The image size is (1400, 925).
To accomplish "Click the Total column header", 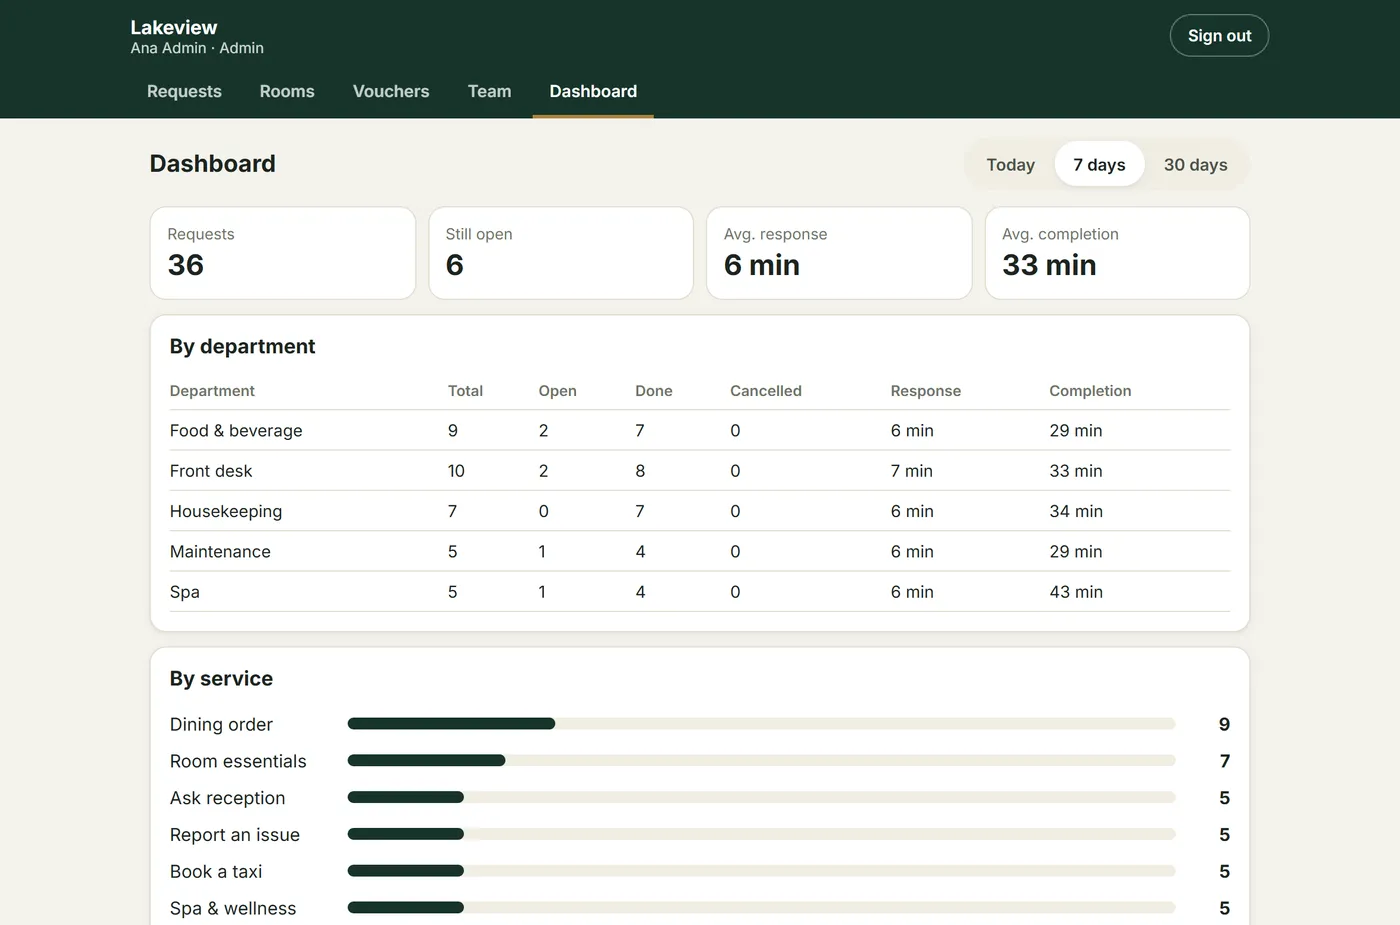I will [x=465, y=391].
